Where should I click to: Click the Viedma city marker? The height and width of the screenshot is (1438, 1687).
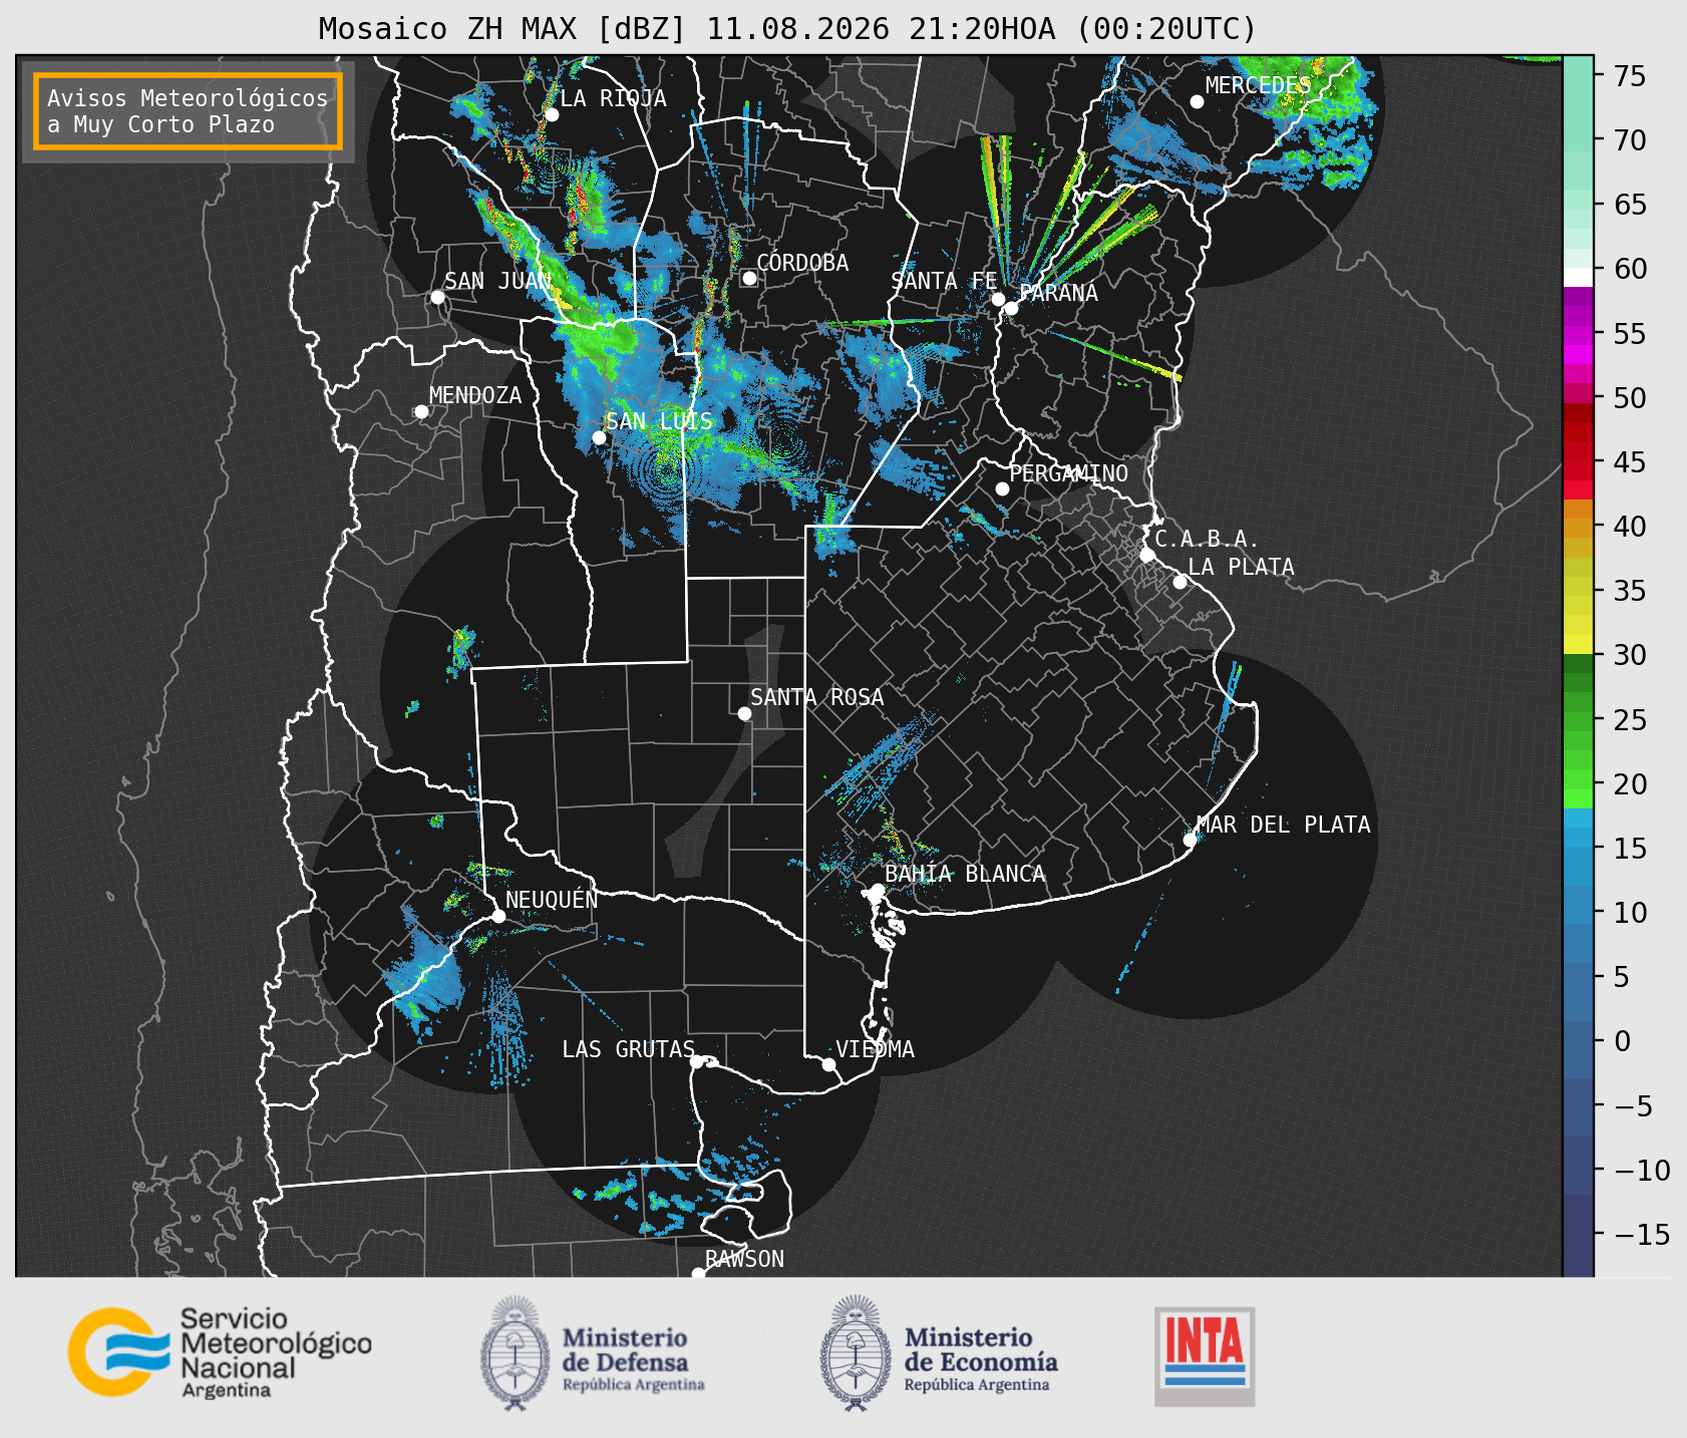(829, 1064)
